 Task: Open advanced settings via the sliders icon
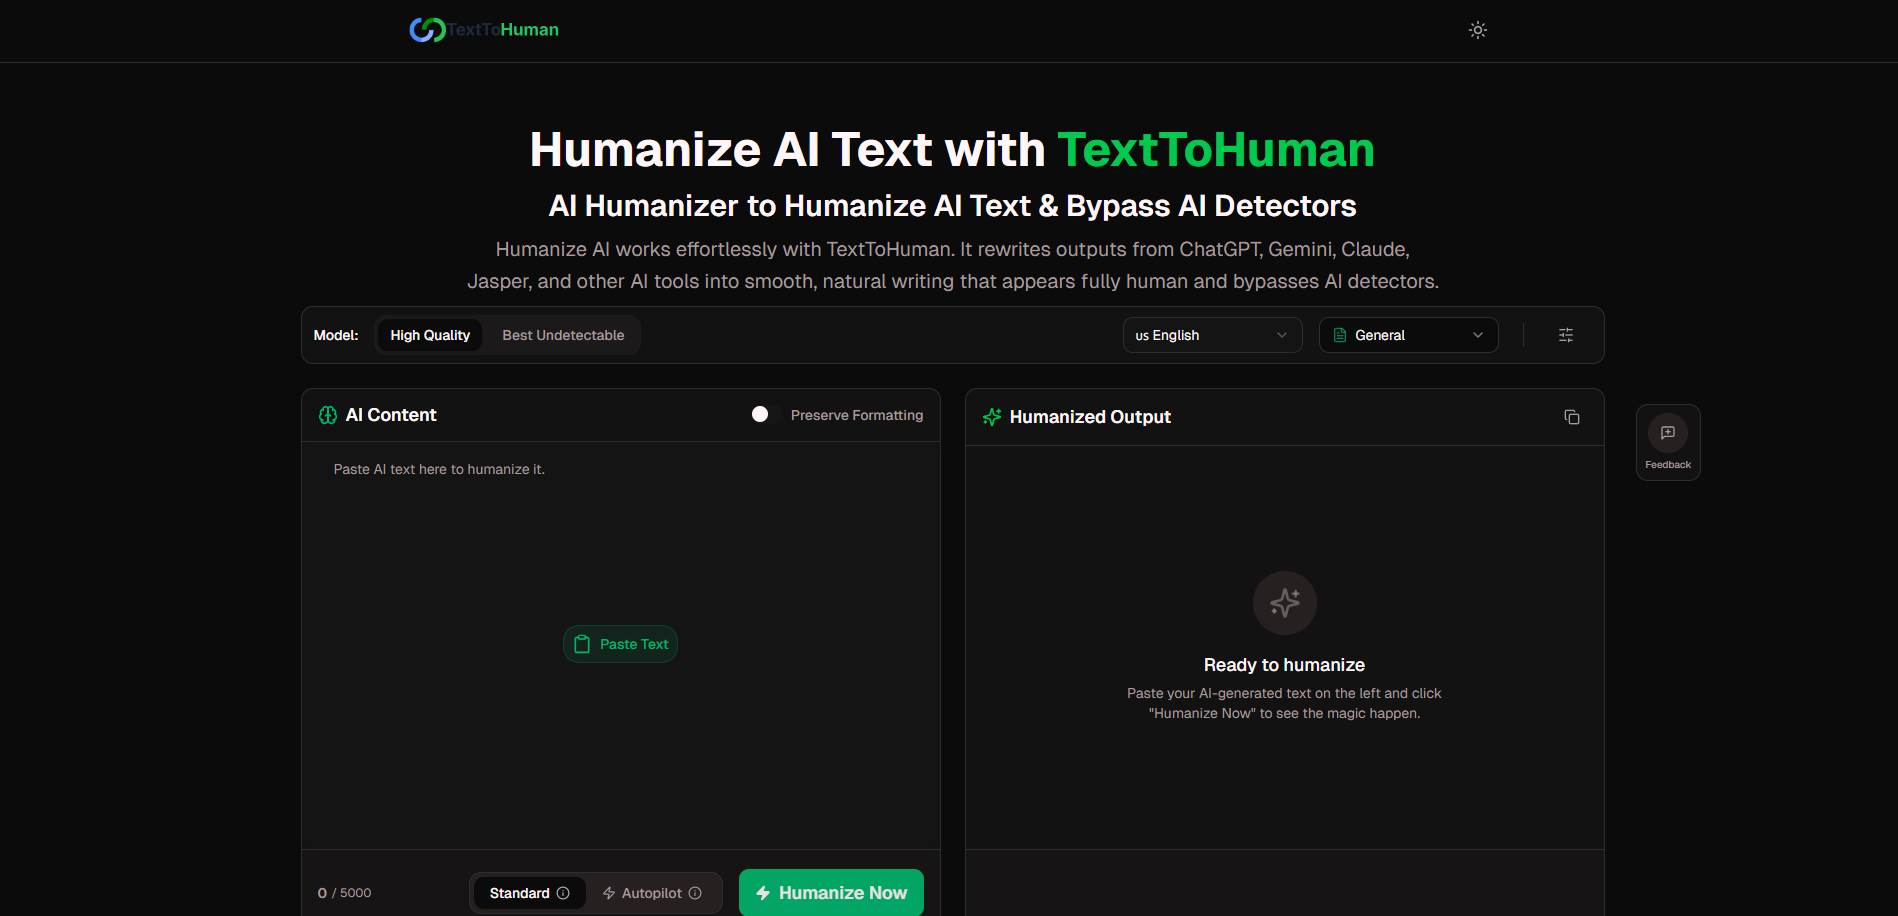[x=1565, y=334]
